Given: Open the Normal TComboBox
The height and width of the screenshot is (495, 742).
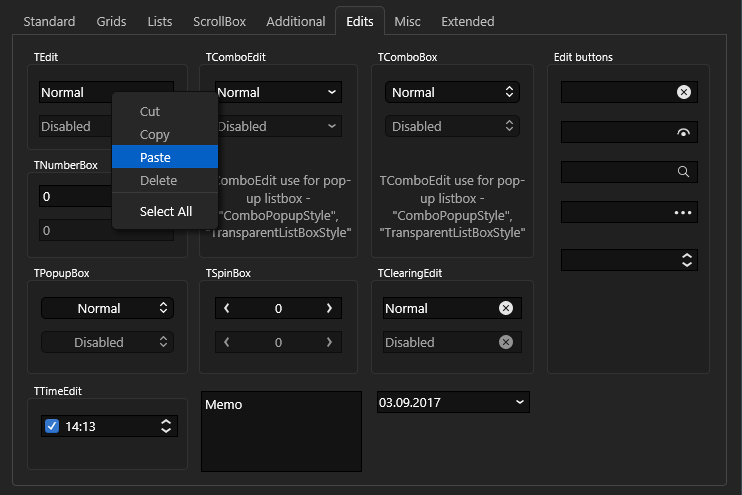Looking at the screenshot, I should pyautogui.click(x=452, y=92).
